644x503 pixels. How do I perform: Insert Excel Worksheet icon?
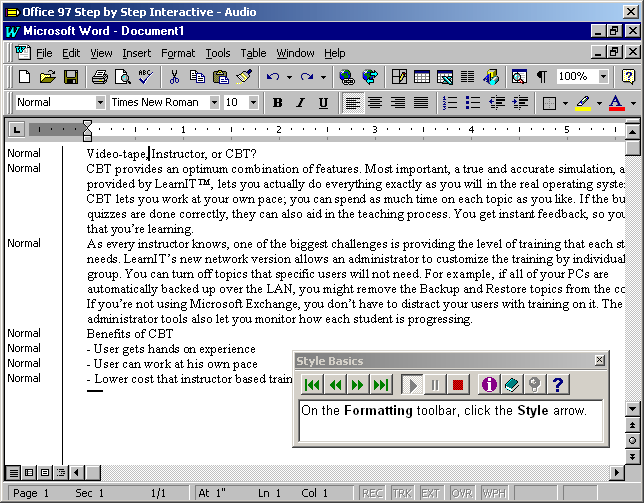(x=445, y=77)
